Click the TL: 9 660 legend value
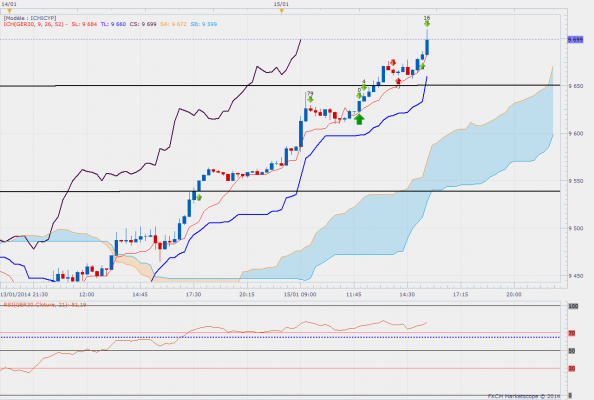Screen dimensions: 594x400 [x=113, y=24]
